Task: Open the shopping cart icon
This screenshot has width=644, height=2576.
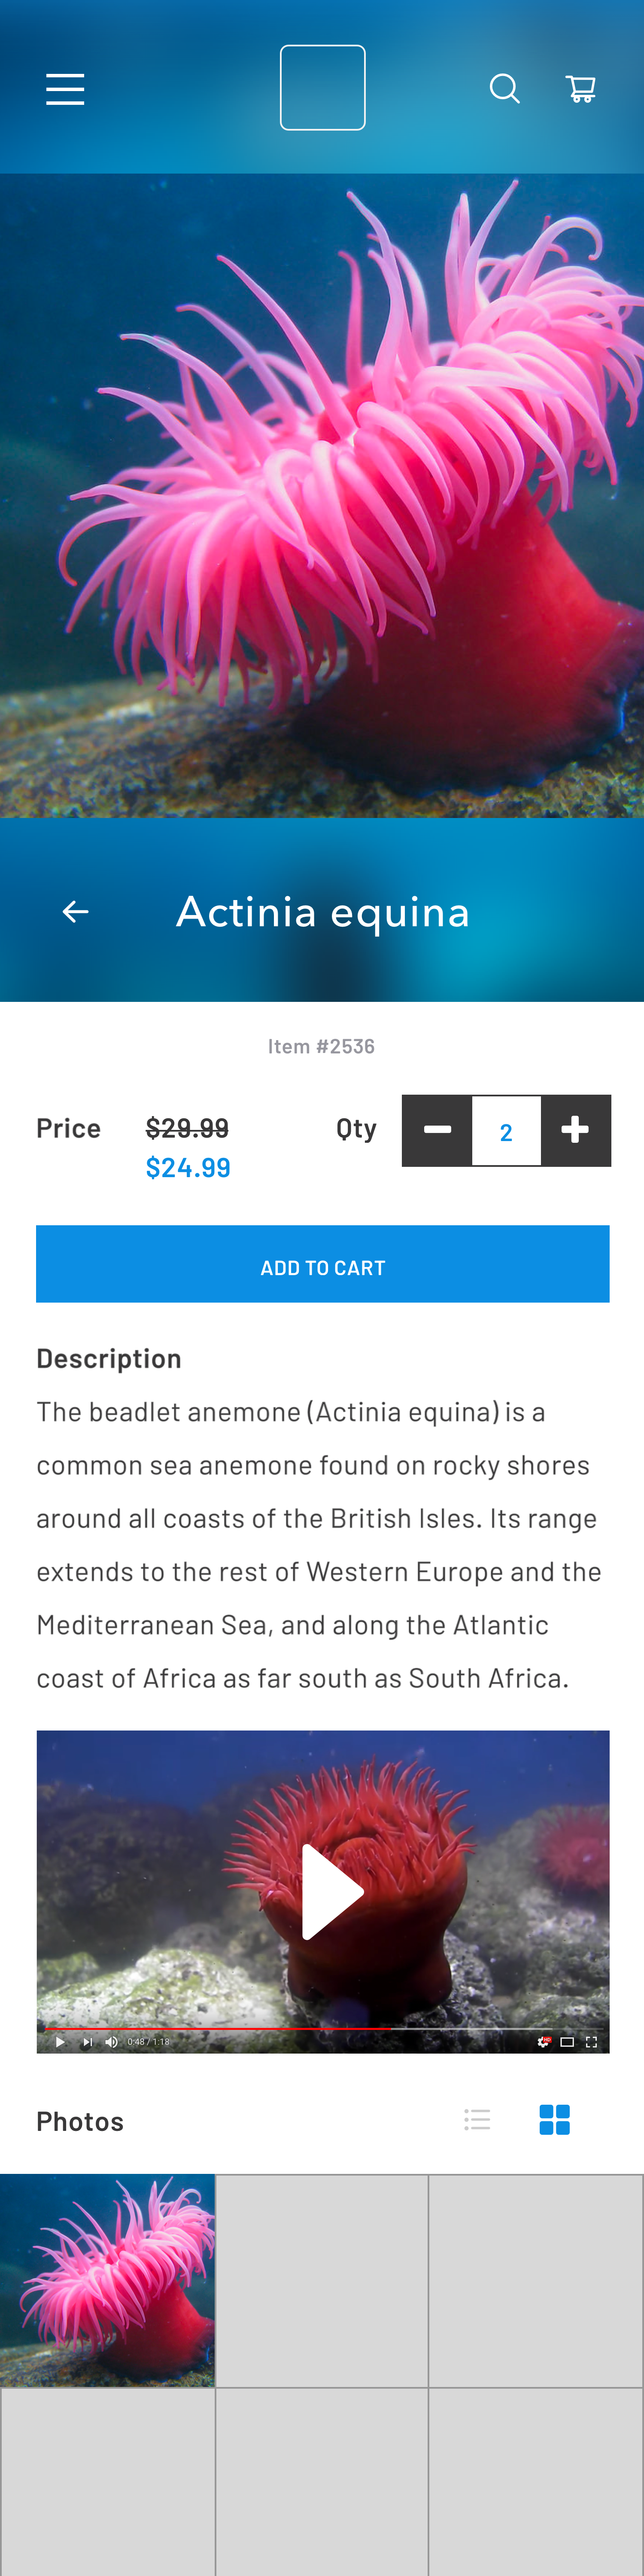Action: 581,89
